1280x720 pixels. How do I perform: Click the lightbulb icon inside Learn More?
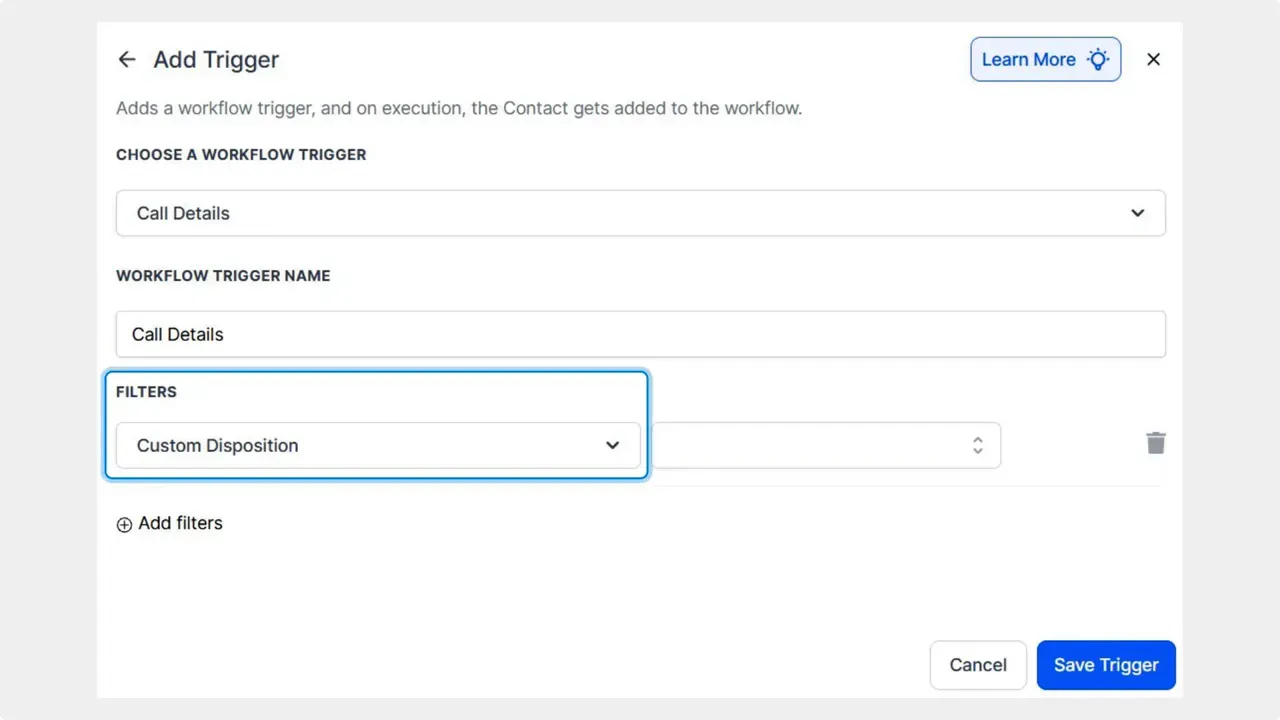[x=1098, y=59]
